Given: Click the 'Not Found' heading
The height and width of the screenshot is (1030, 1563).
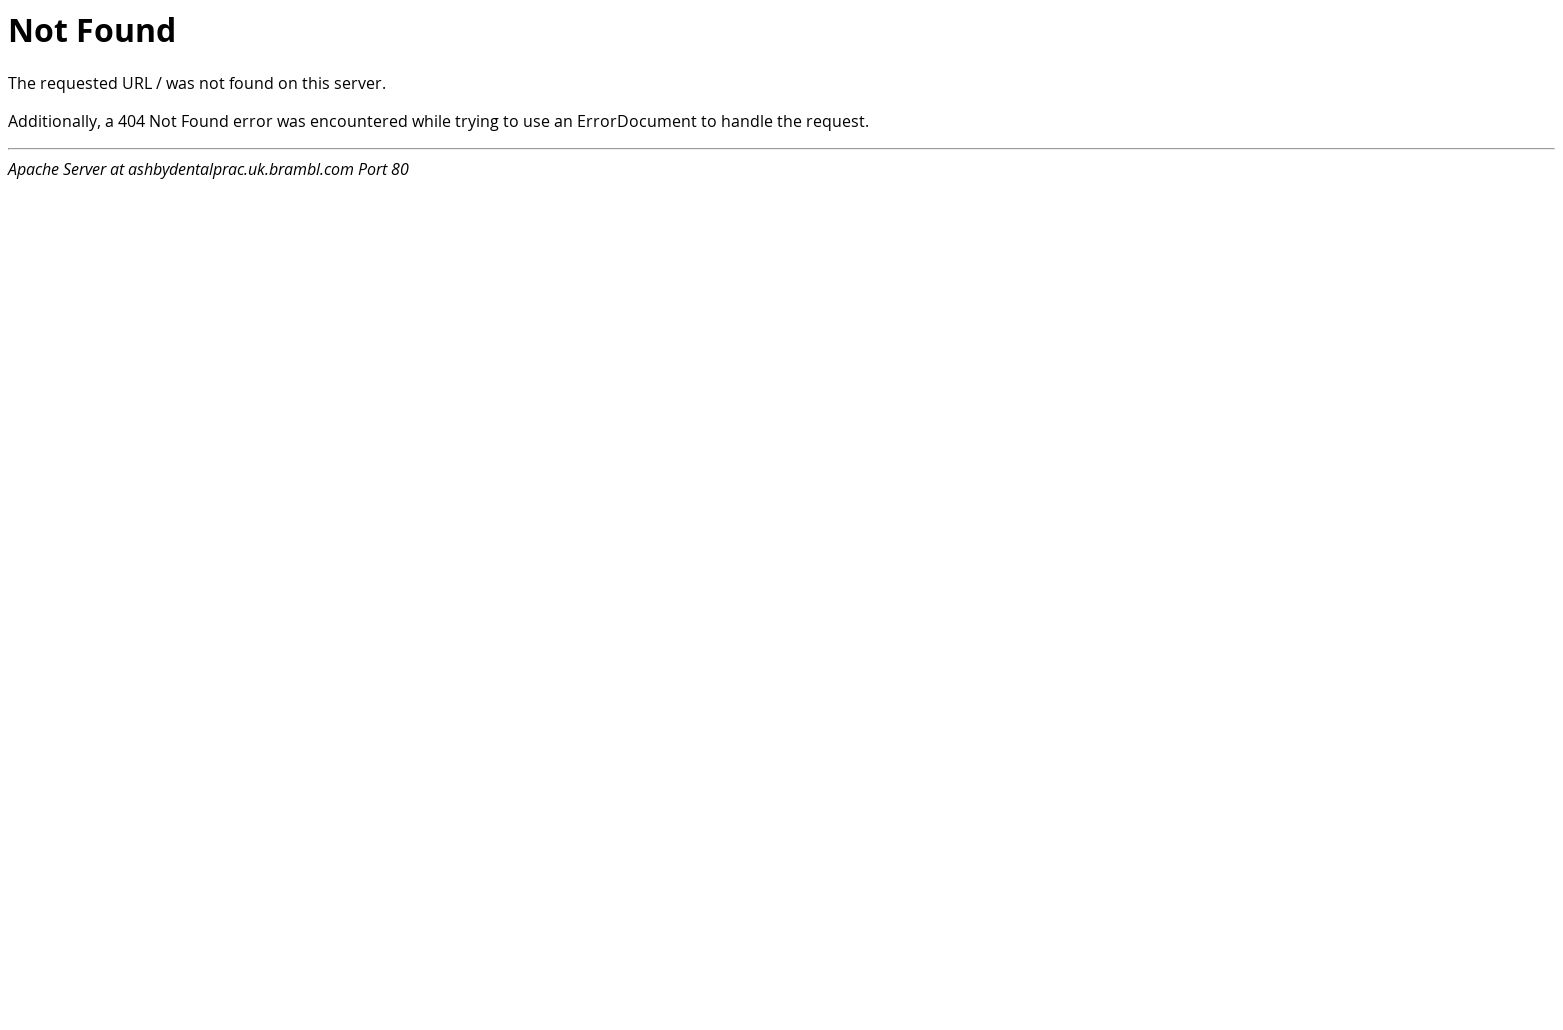Looking at the screenshot, I should click(92, 30).
